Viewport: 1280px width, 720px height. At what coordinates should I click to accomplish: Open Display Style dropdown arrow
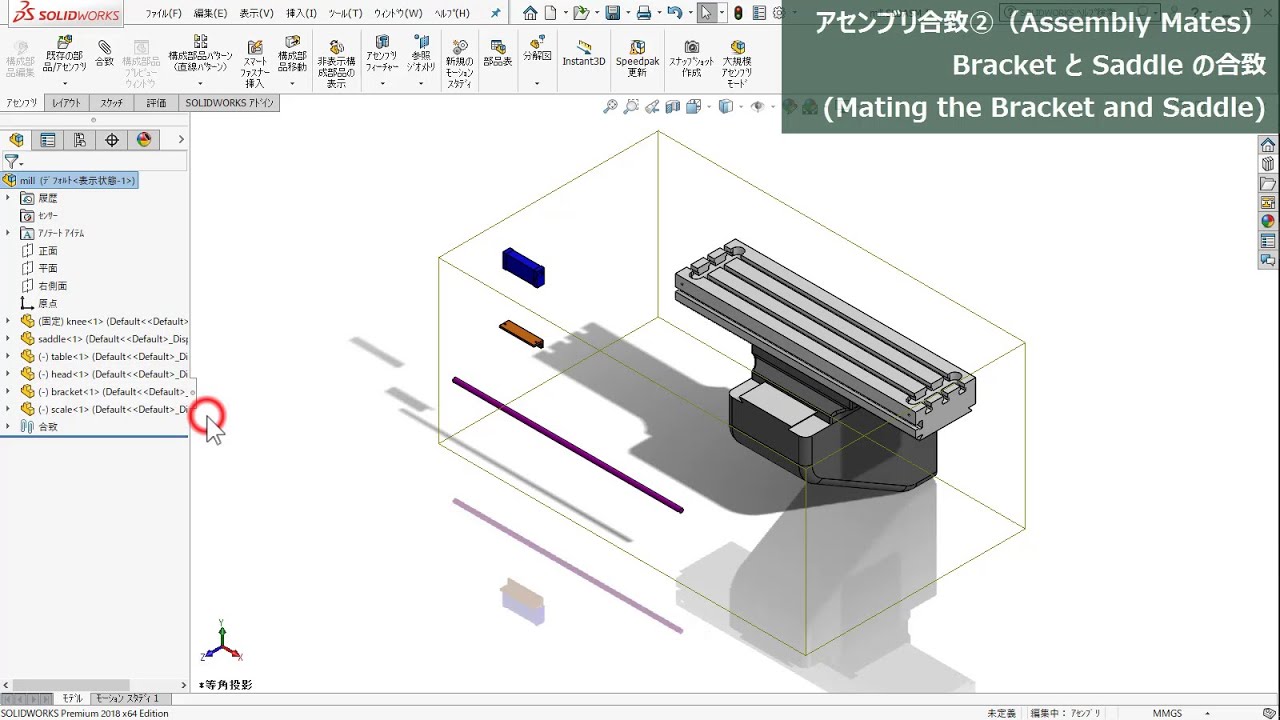pos(741,107)
